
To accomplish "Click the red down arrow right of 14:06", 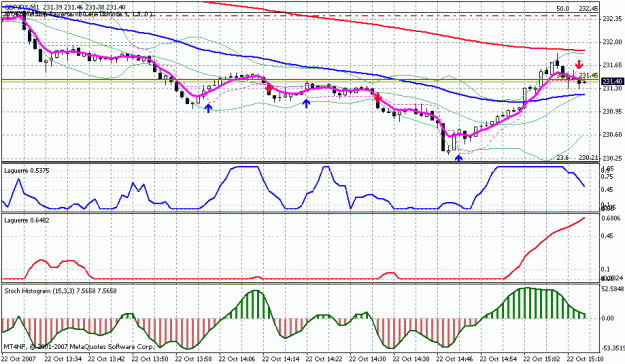I will [269, 87].
